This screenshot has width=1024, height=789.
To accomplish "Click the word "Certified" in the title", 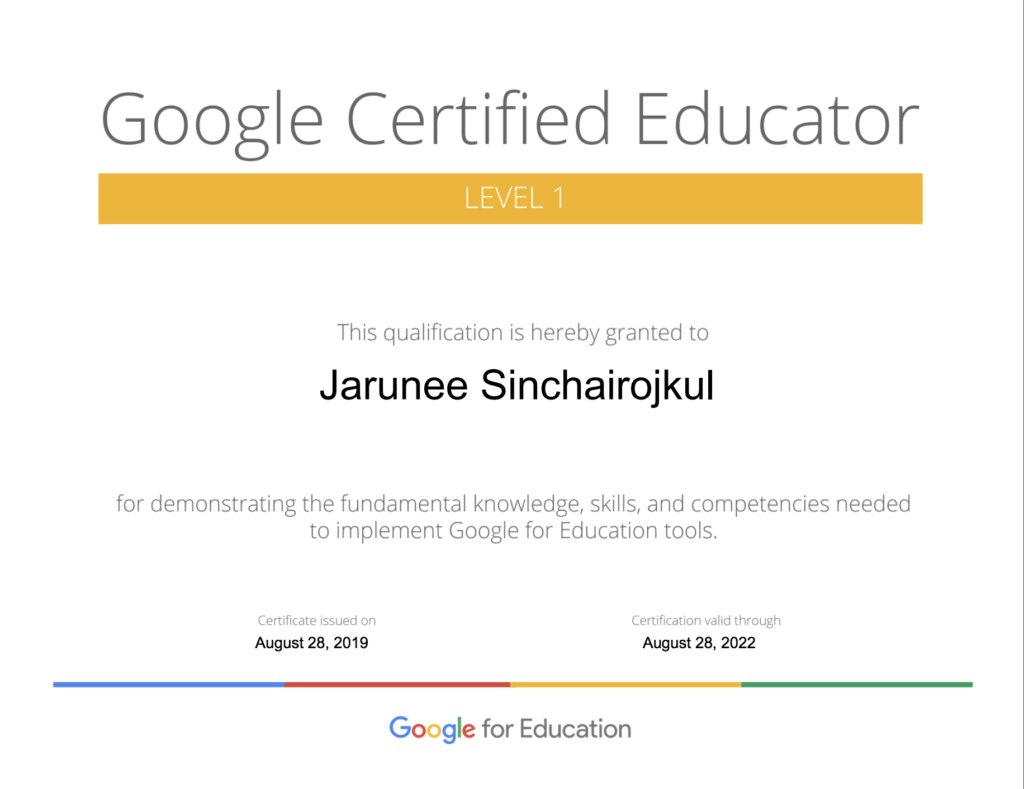I will pyautogui.click(x=479, y=118).
